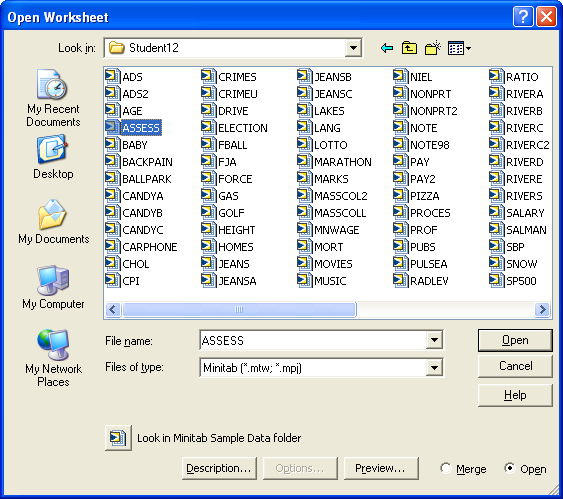Select the SALARY worksheet file icon
Screen dimensions: 563x499
coord(496,212)
